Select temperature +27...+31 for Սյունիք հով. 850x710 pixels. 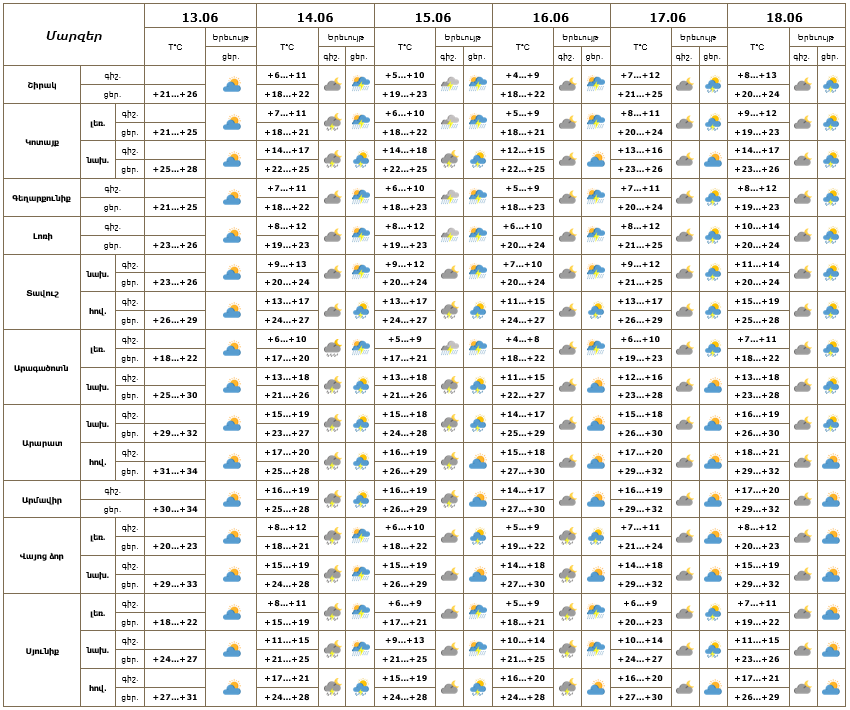click(175, 697)
